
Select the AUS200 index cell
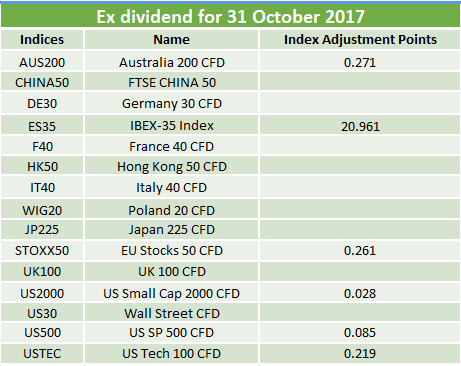point(42,62)
